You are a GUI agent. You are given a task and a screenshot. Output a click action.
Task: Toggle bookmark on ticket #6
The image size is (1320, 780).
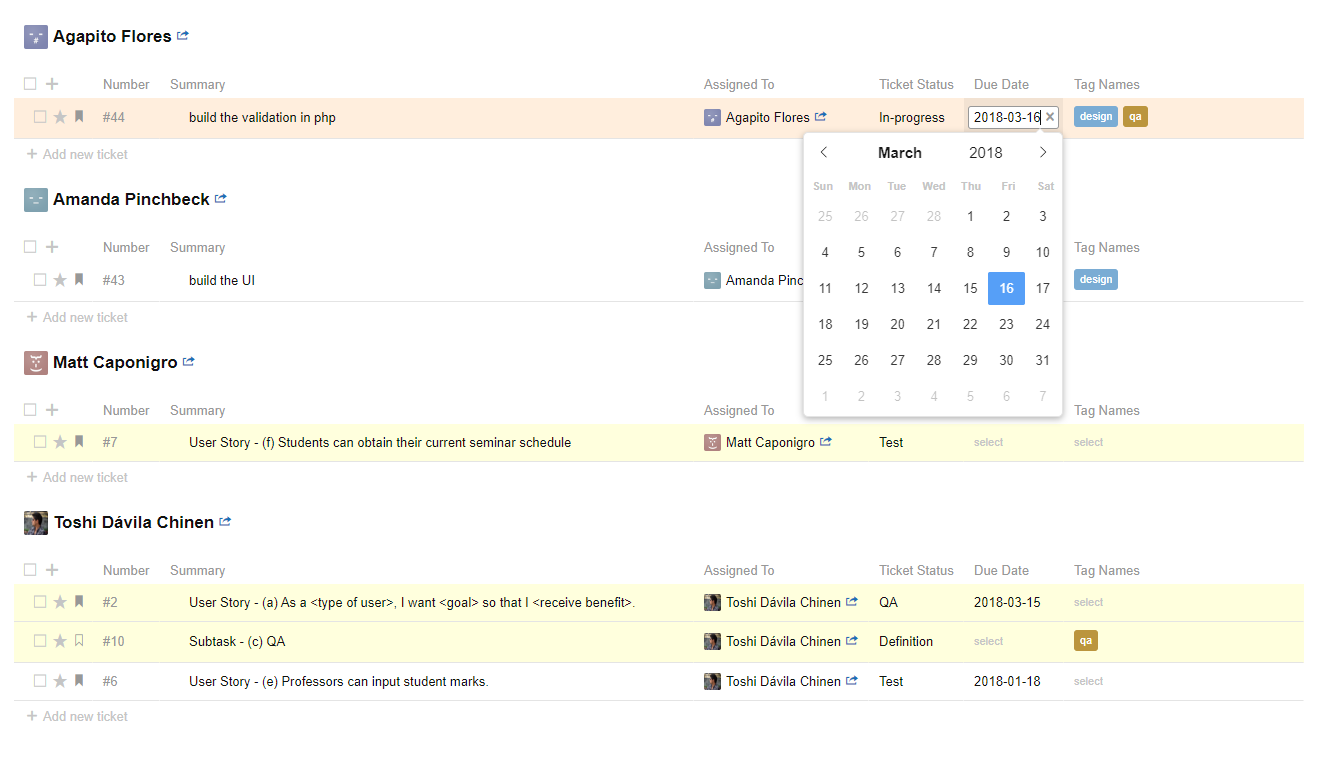[79, 681]
